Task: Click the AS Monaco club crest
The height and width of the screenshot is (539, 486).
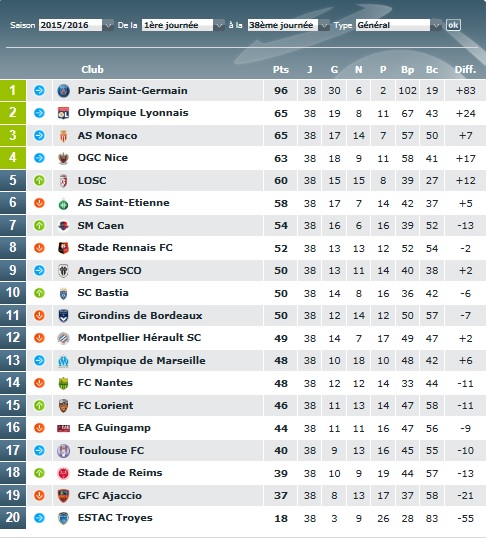Action: click(63, 136)
